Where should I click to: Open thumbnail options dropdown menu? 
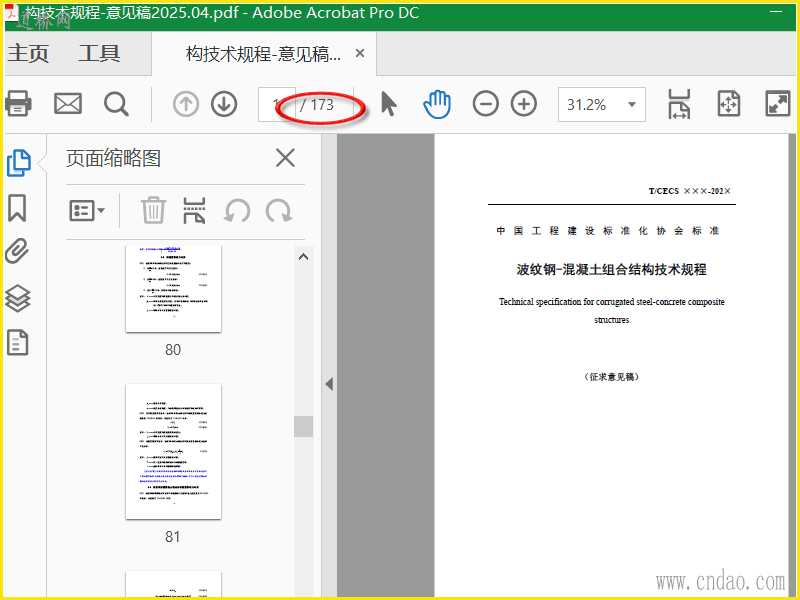pyautogui.click(x=87, y=210)
